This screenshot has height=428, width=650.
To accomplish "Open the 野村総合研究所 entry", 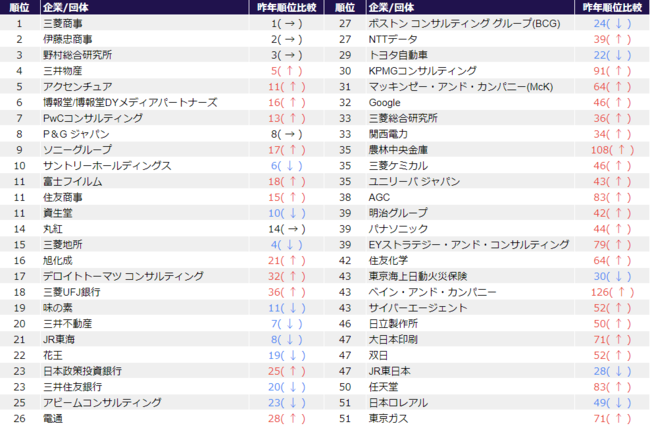I will click(x=78, y=55).
